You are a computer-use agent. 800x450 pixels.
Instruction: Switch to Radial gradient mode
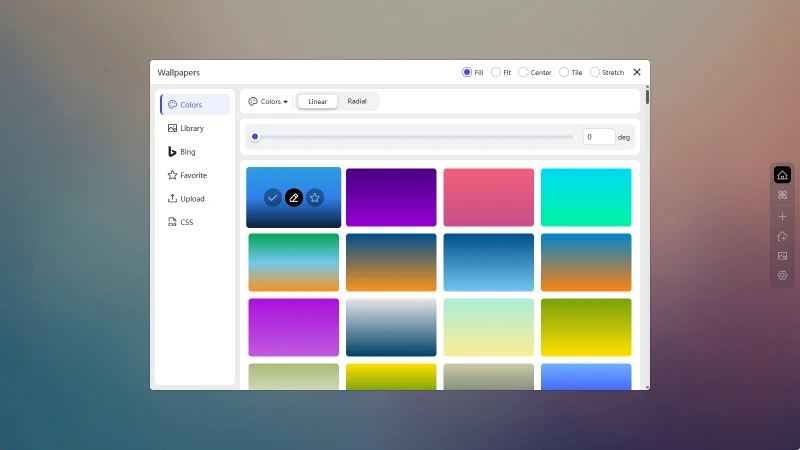357,101
